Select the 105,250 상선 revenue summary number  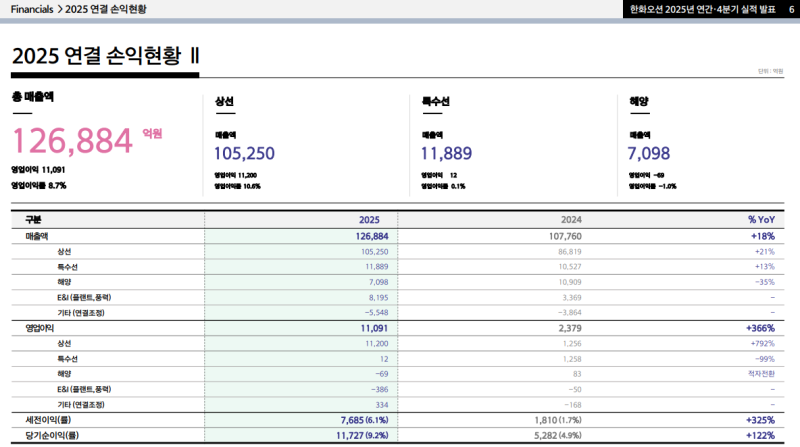244,153
